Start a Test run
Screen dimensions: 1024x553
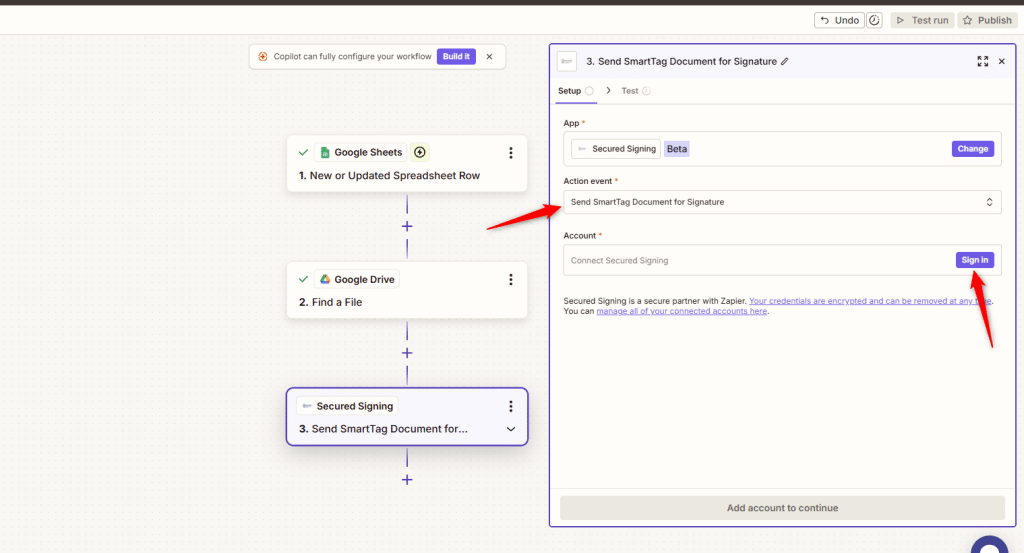(922, 20)
